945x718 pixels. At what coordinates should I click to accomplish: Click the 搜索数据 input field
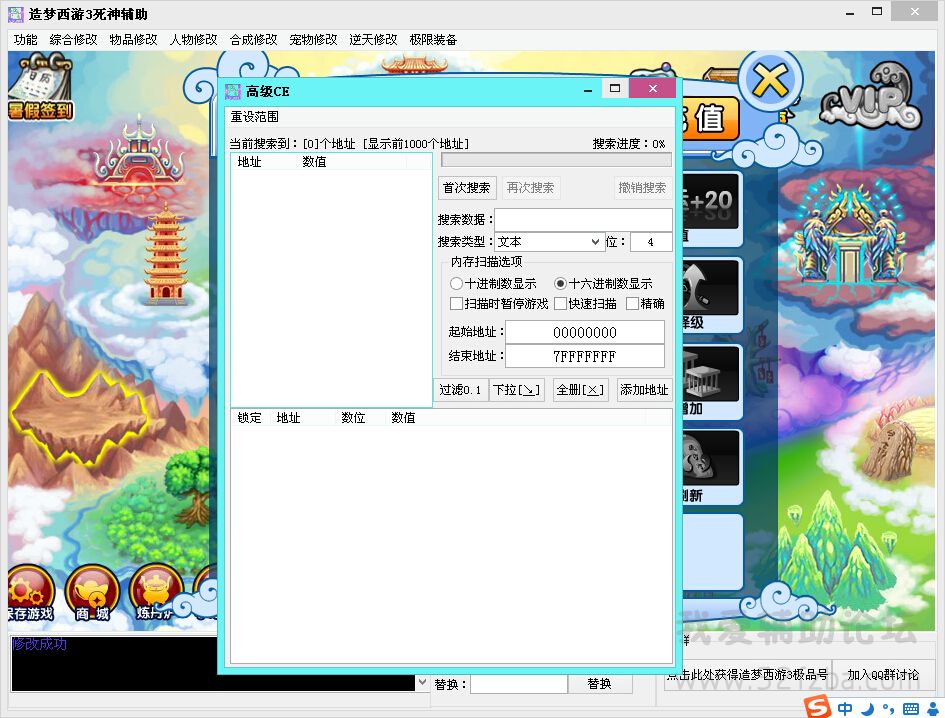coord(583,220)
